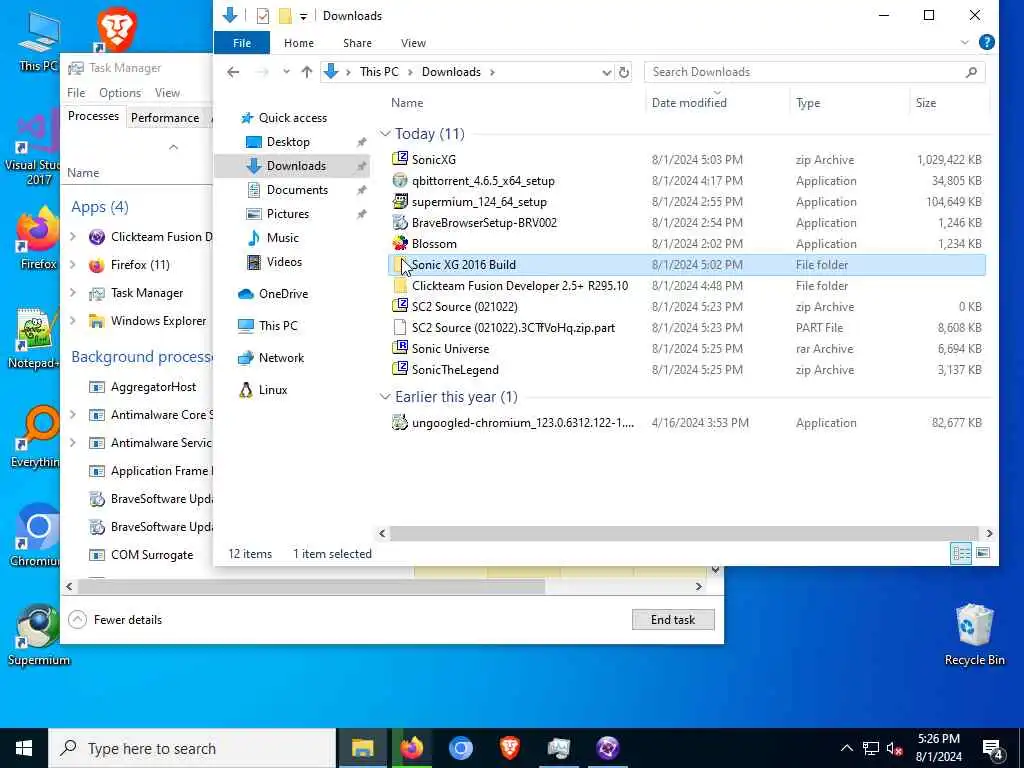Screen dimensions: 1024x768
Task: Click the New folder quick access toolbar icon
Action: [x=285, y=16]
